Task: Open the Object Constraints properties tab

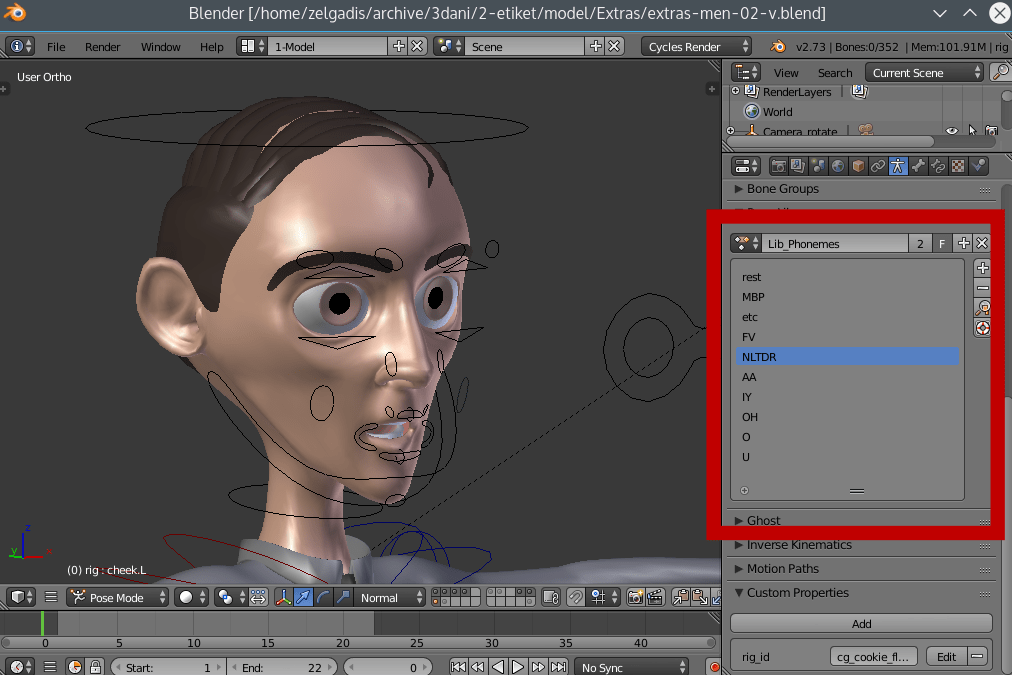Action: [878, 165]
